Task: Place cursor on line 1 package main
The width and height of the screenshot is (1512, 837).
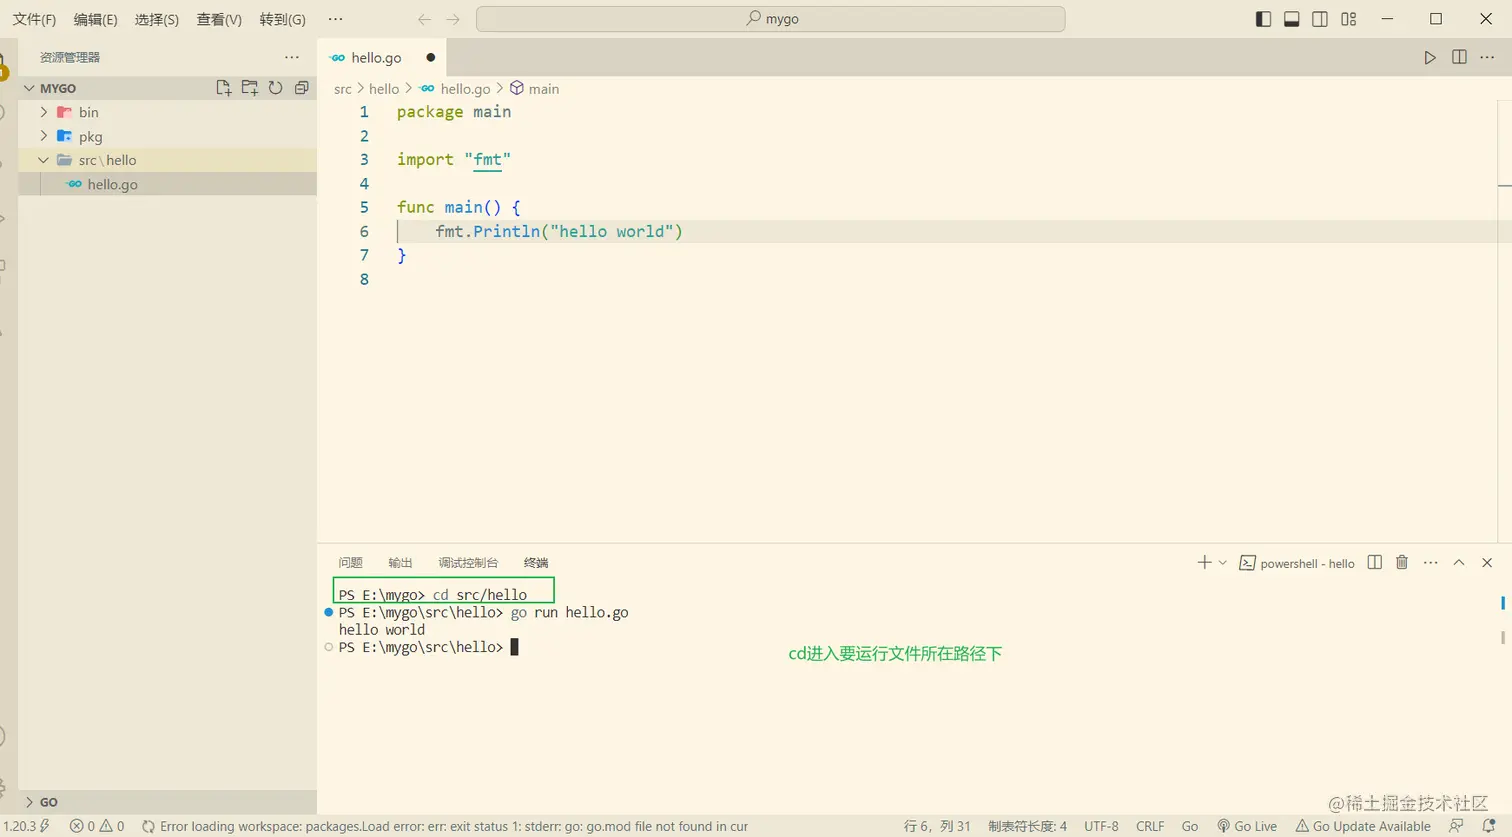Action: pyautogui.click(x=454, y=112)
